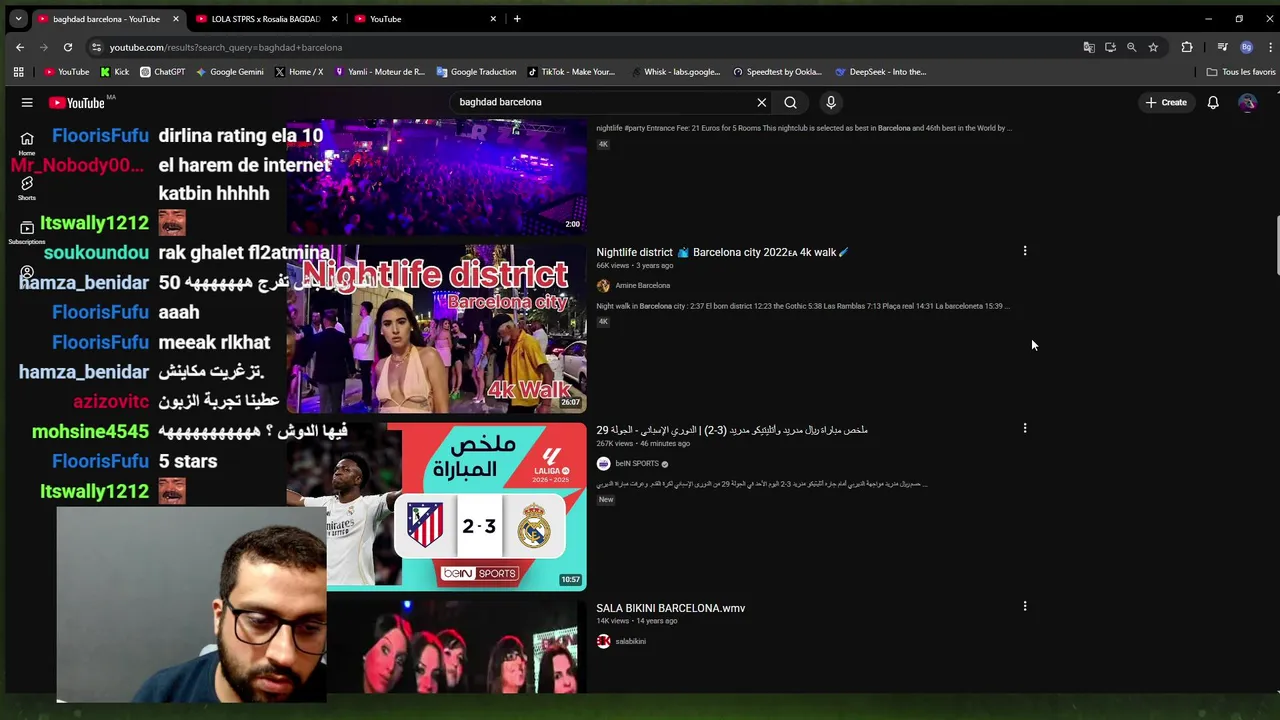The height and width of the screenshot is (720, 1280).
Task: Open Shorts in the sidebar
Action: 27,188
